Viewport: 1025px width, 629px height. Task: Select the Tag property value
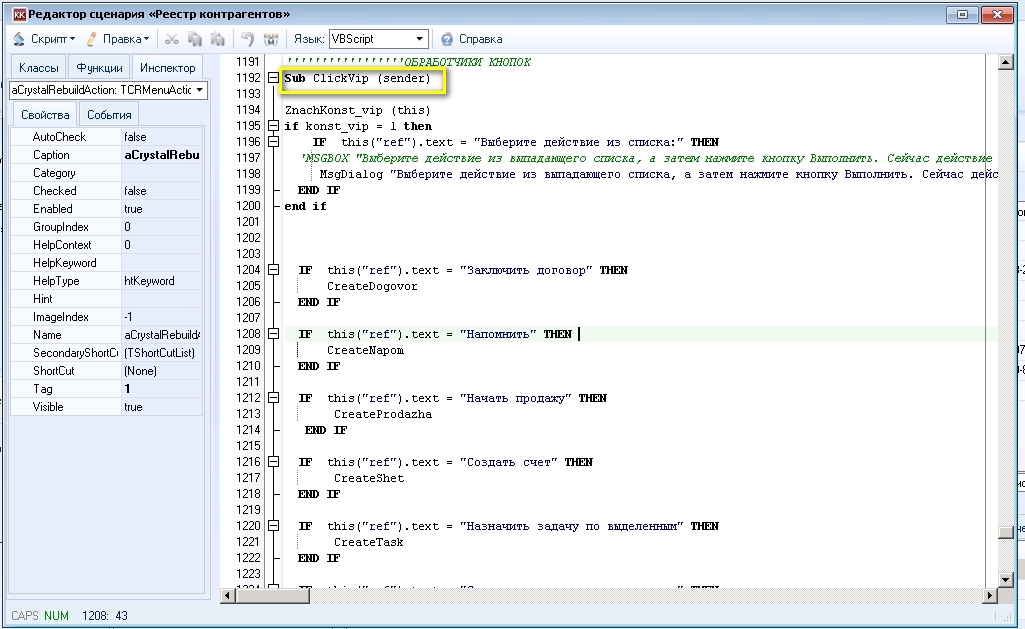click(161, 389)
